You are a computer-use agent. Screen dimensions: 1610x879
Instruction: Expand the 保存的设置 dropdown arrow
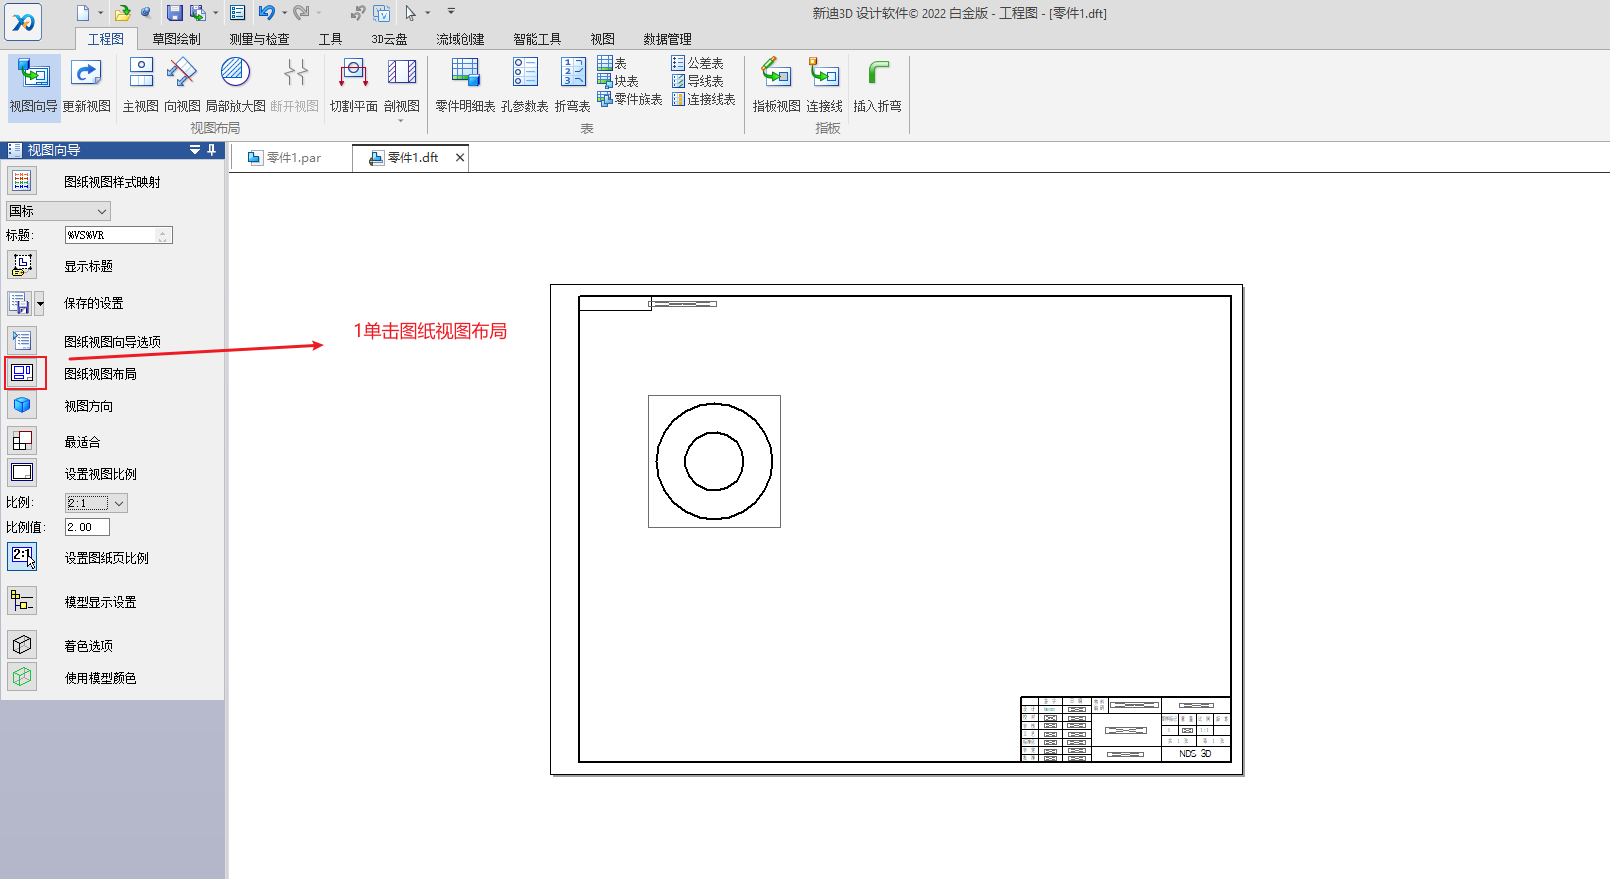[40, 303]
